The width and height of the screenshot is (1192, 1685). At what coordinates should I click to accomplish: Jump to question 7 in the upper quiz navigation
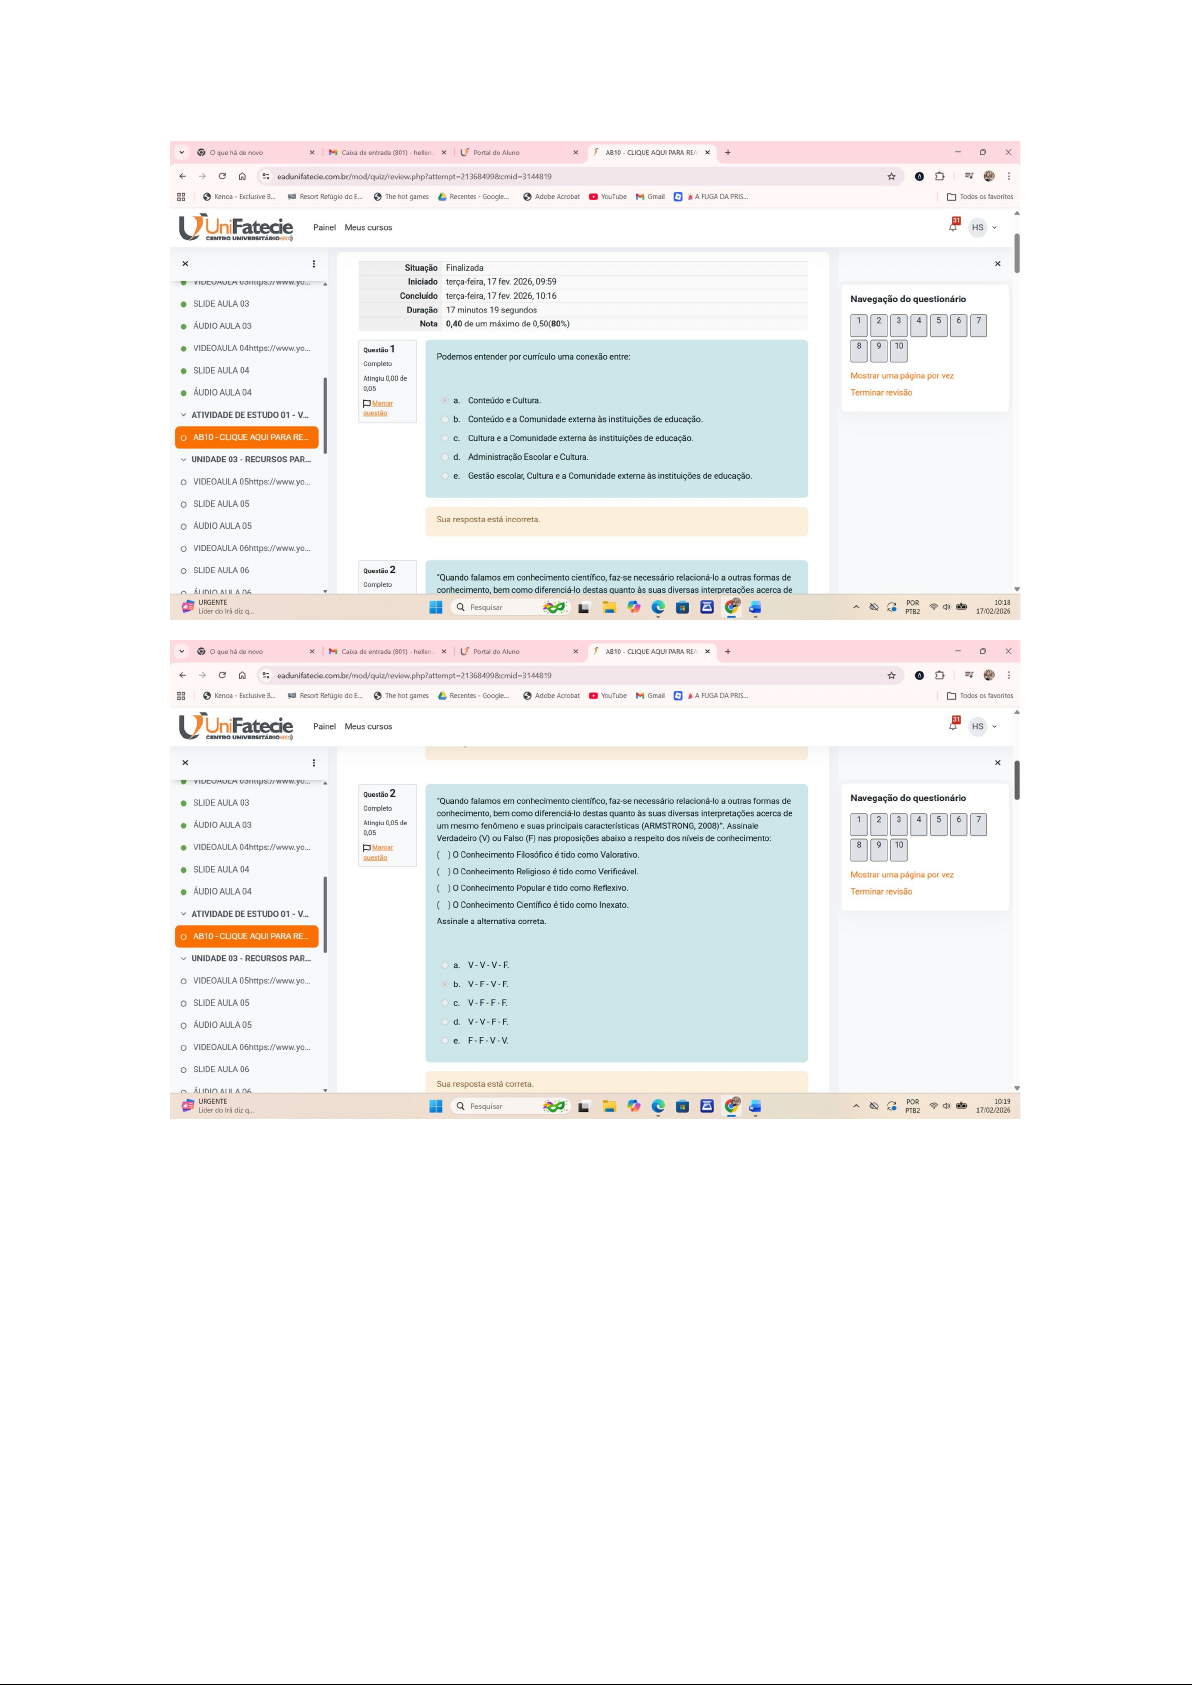(978, 325)
